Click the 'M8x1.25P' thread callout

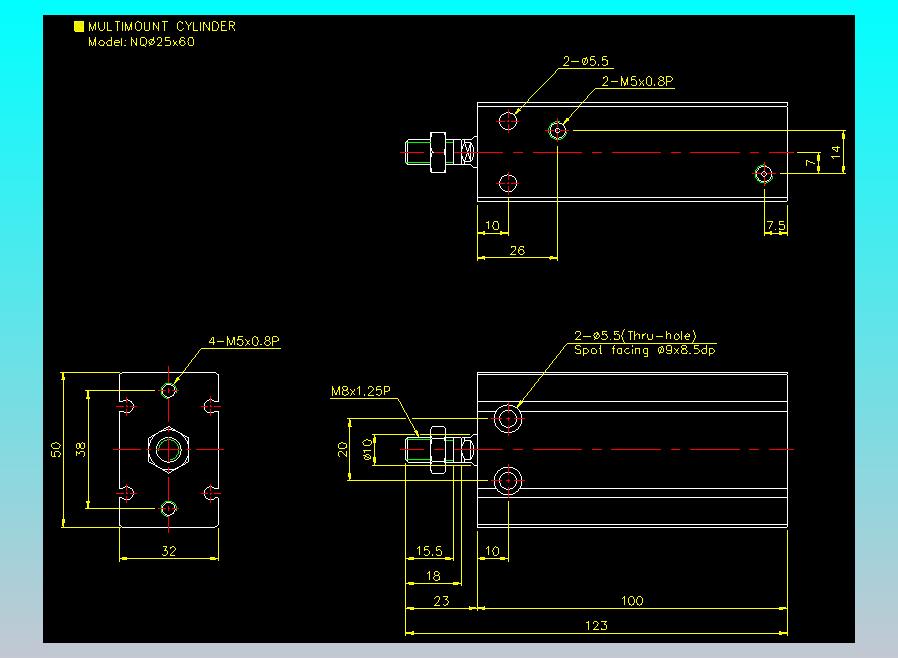point(361,391)
